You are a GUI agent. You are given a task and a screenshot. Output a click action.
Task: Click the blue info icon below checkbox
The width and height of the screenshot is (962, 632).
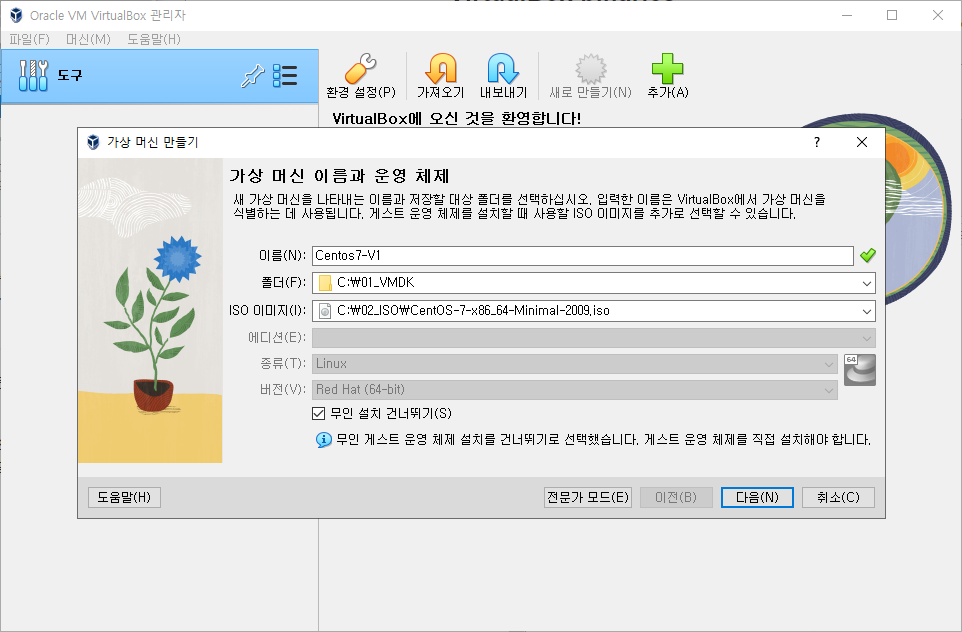(x=323, y=440)
